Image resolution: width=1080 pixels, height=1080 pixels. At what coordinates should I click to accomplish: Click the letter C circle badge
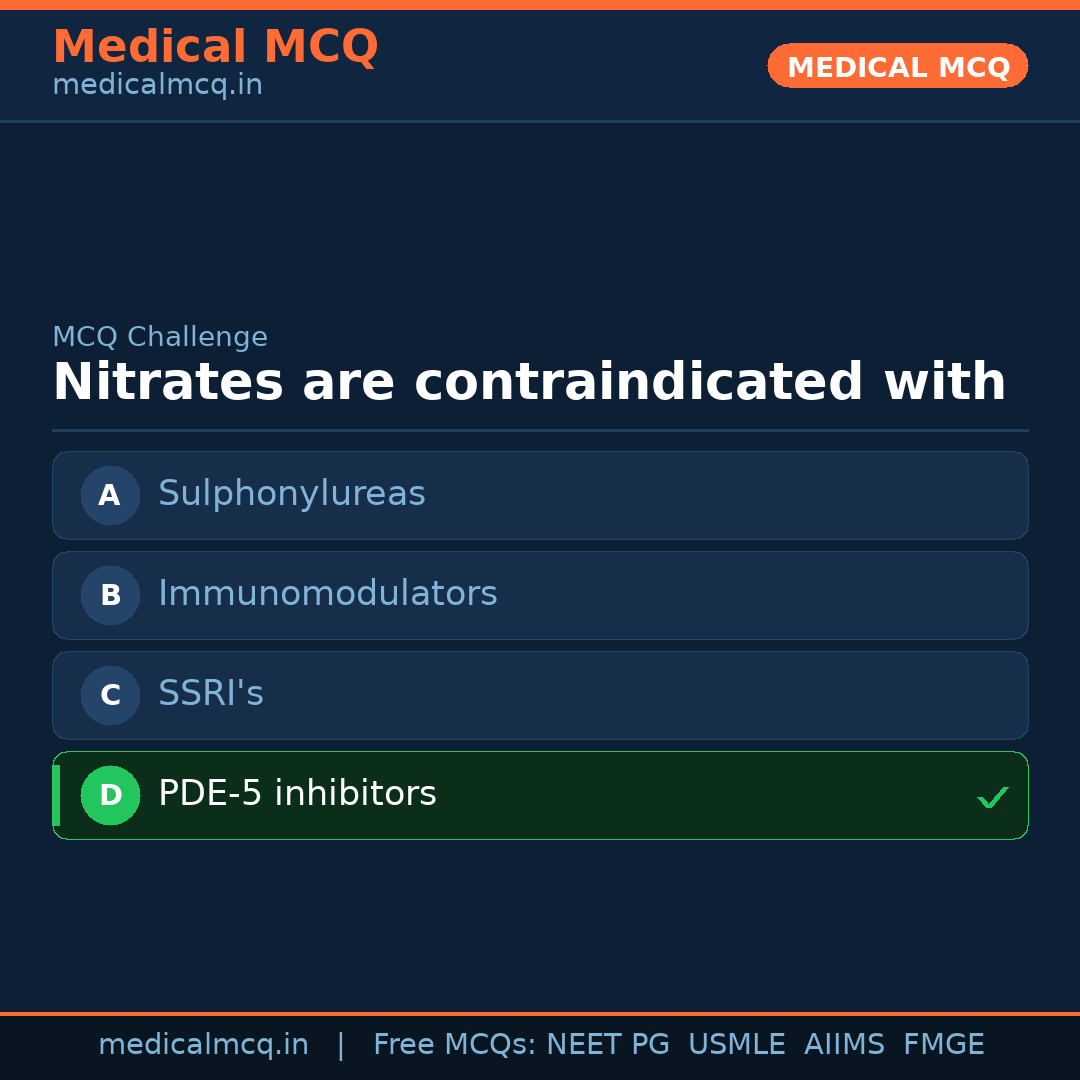coord(110,695)
